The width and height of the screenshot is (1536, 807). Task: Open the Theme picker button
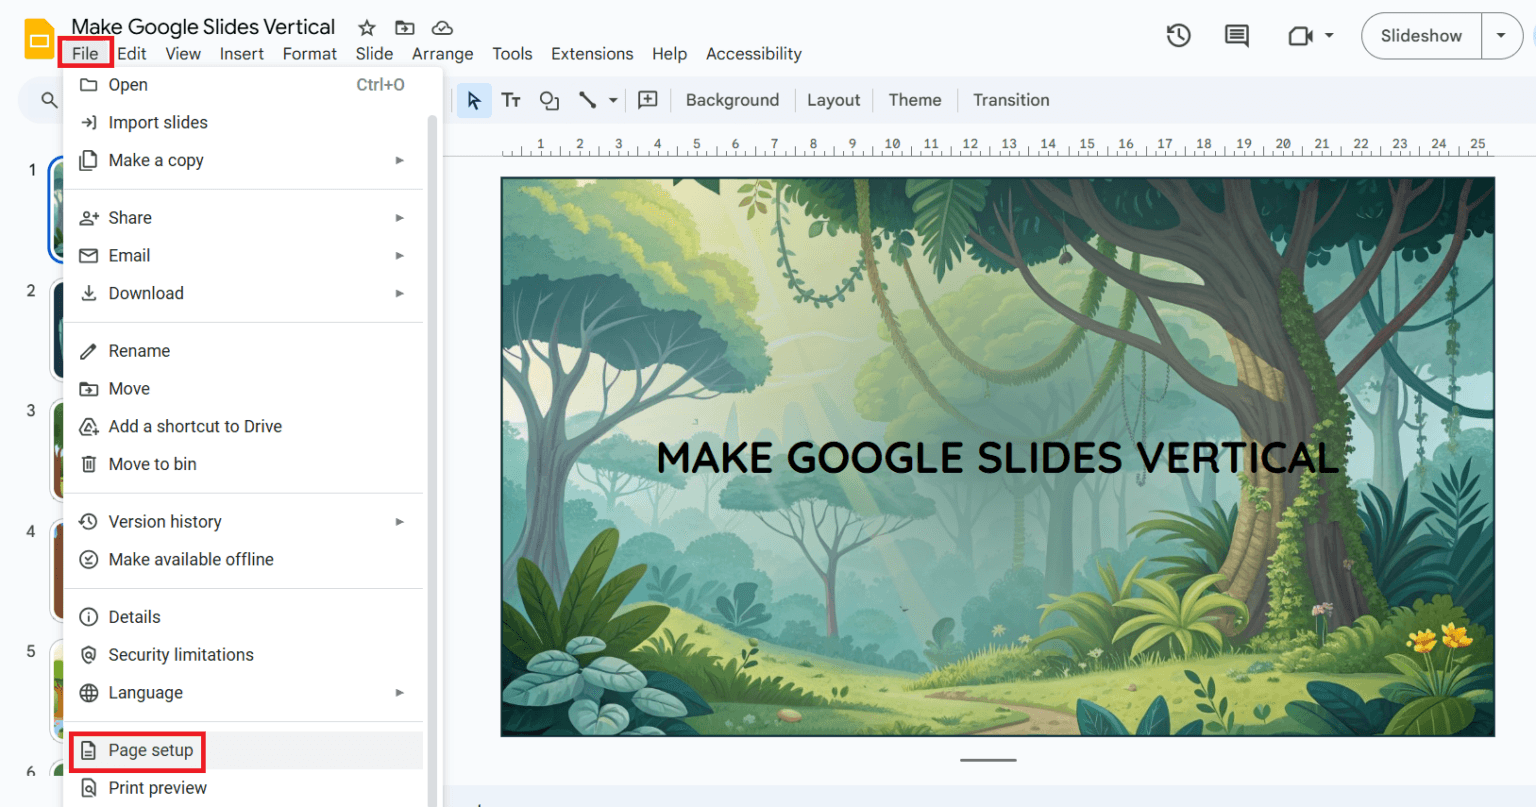pyautogui.click(x=914, y=100)
